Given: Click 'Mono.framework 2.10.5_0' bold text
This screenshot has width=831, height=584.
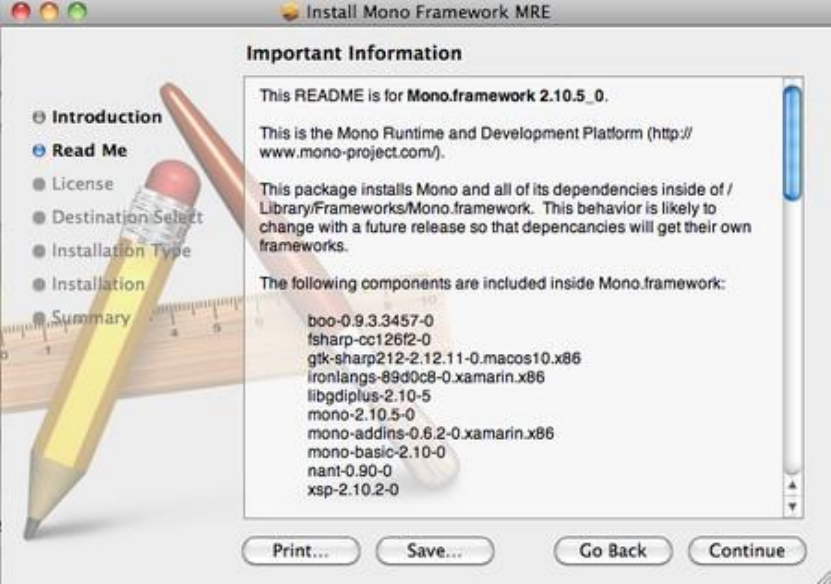Looking at the screenshot, I should click(x=505, y=96).
